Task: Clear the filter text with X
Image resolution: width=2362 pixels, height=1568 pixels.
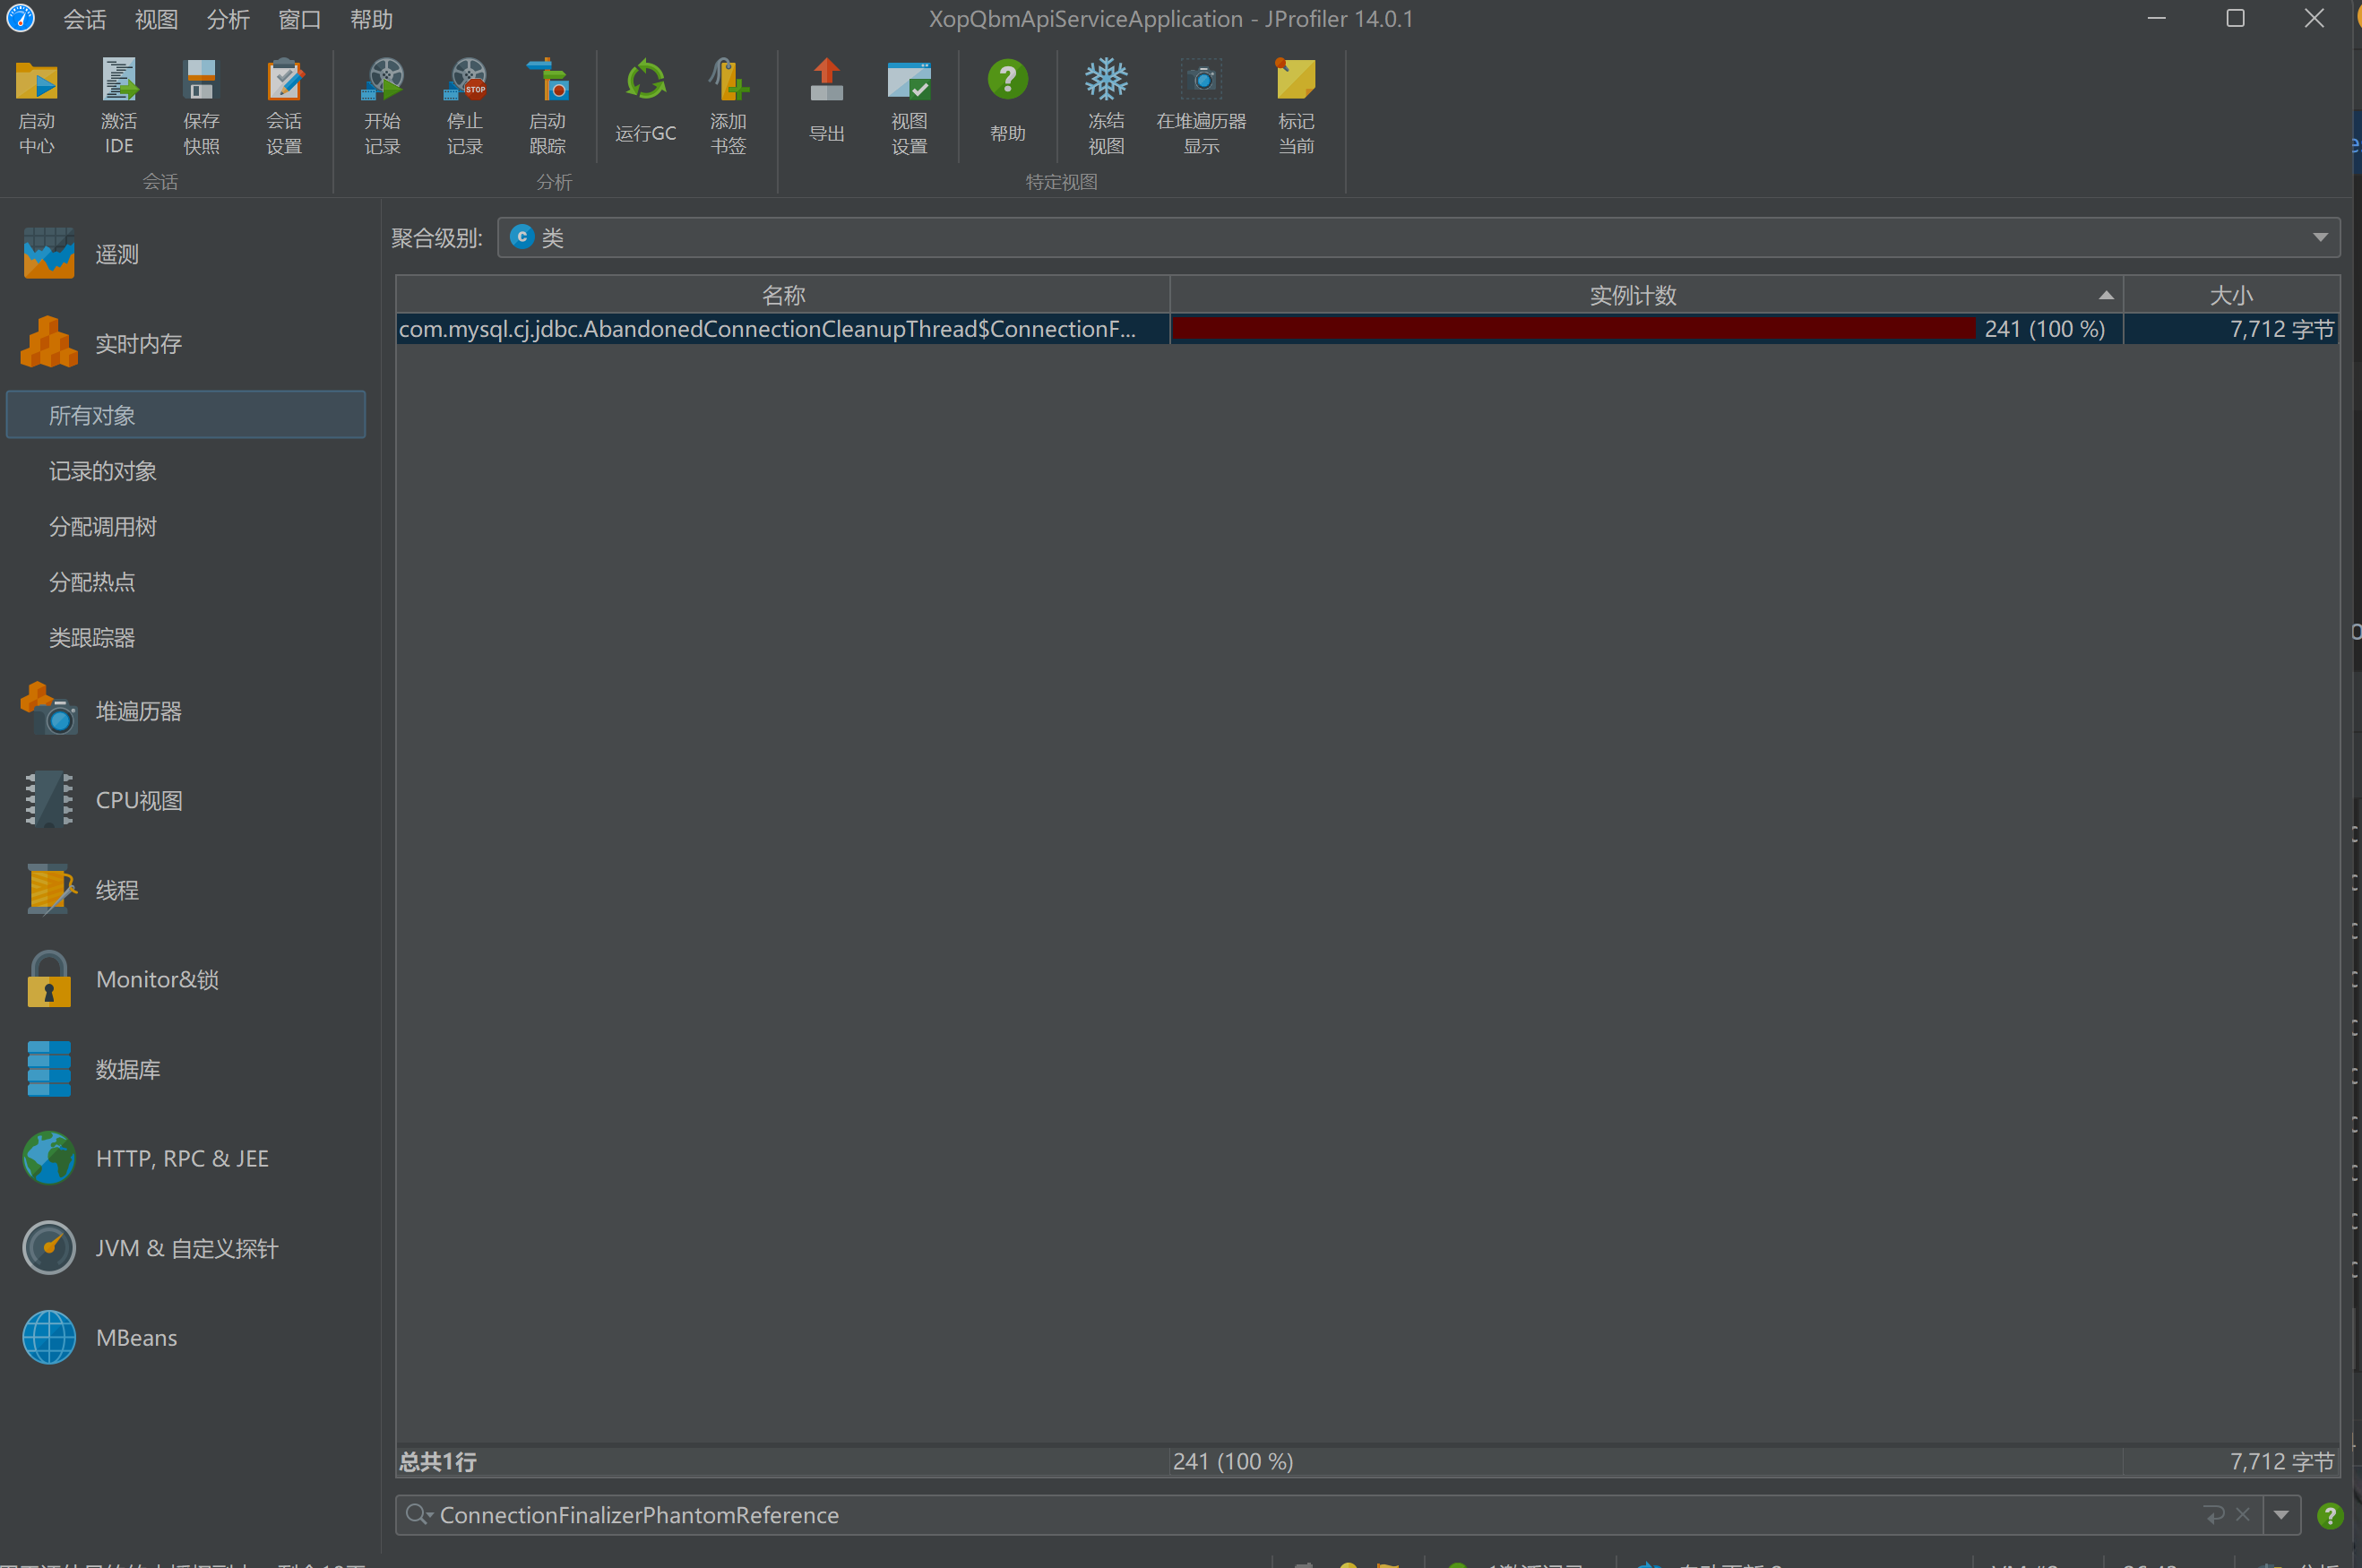Action: pyautogui.click(x=2243, y=1515)
